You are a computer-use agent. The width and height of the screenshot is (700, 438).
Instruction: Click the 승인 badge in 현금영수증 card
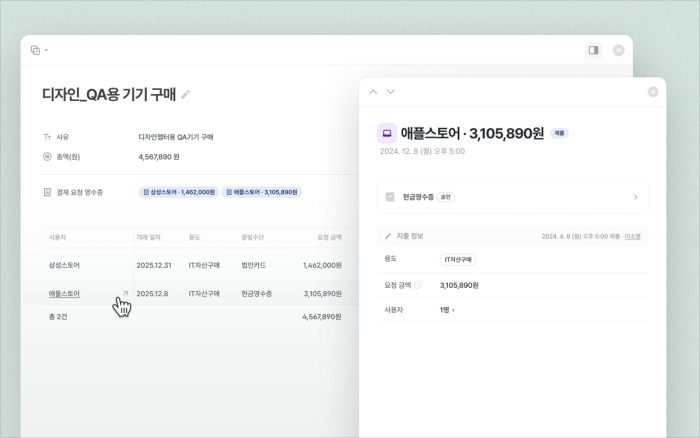446,197
